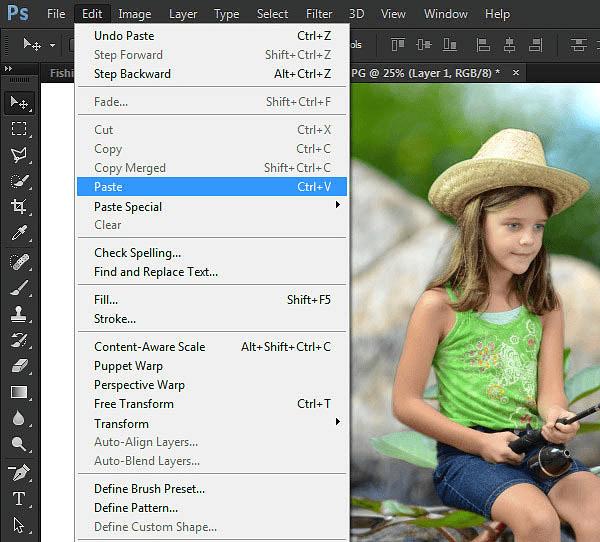
Task: Choose Stroke… command
Action: tap(212, 319)
